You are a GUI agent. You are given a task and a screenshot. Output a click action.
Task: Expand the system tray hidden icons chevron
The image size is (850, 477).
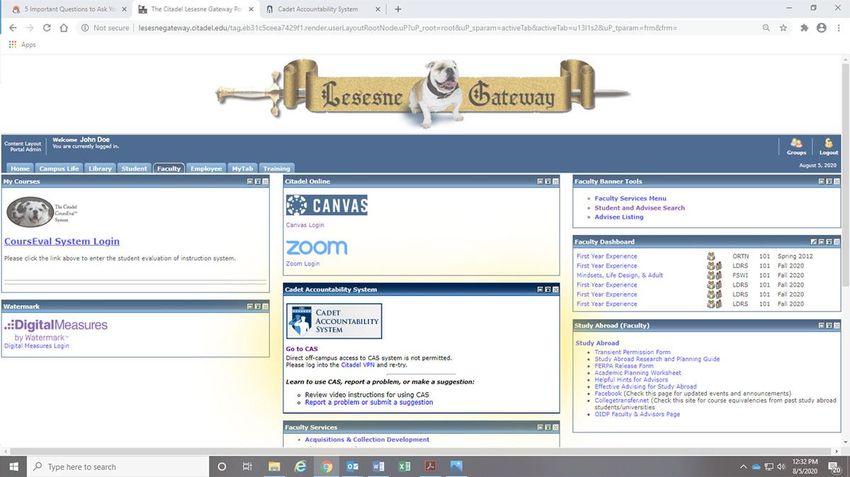[x=743, y=467]
